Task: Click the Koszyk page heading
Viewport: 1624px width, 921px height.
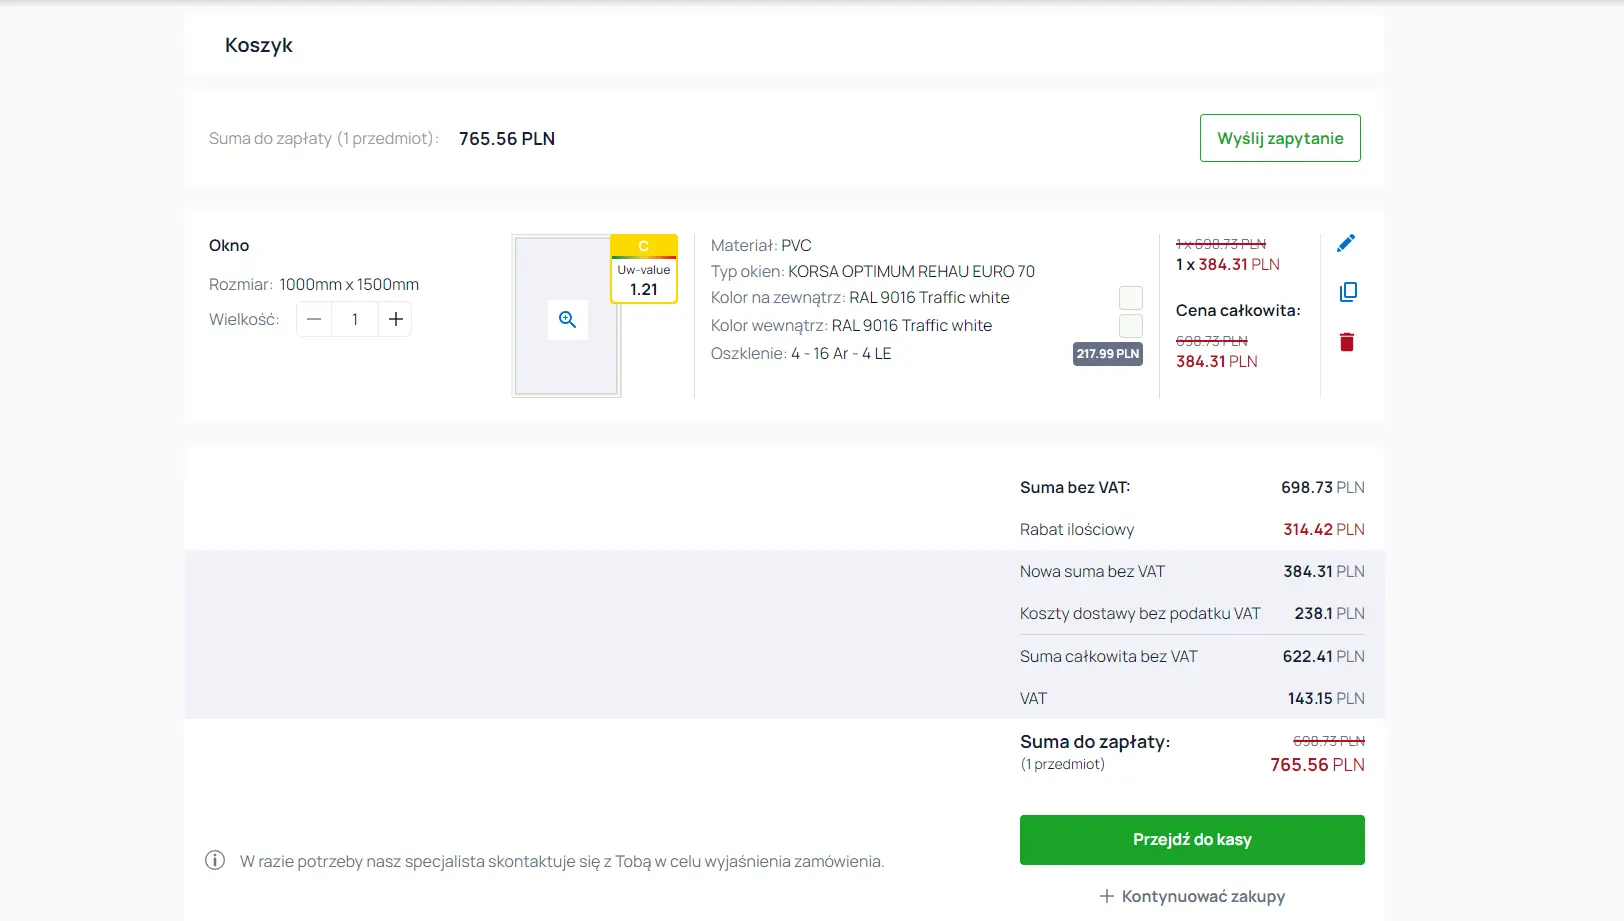Action: click(x=259, y=45)
